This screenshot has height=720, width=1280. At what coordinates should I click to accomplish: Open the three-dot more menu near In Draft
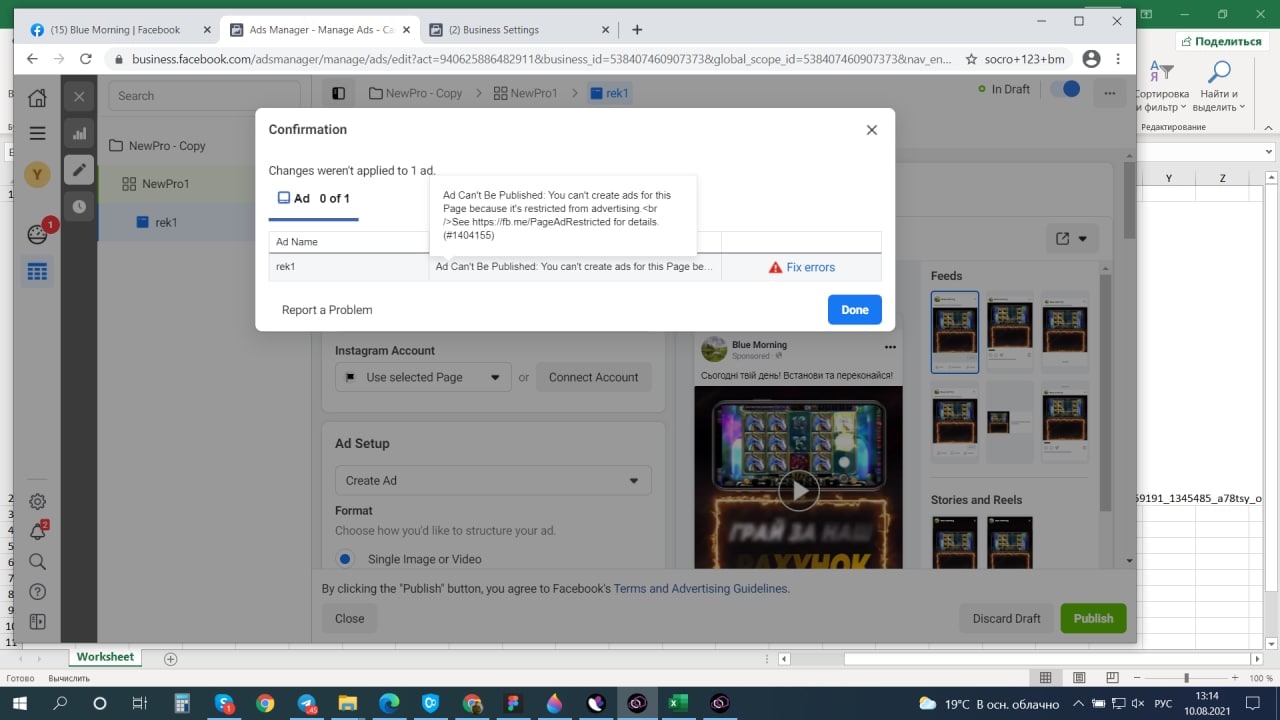click(x=1109, y=92)
